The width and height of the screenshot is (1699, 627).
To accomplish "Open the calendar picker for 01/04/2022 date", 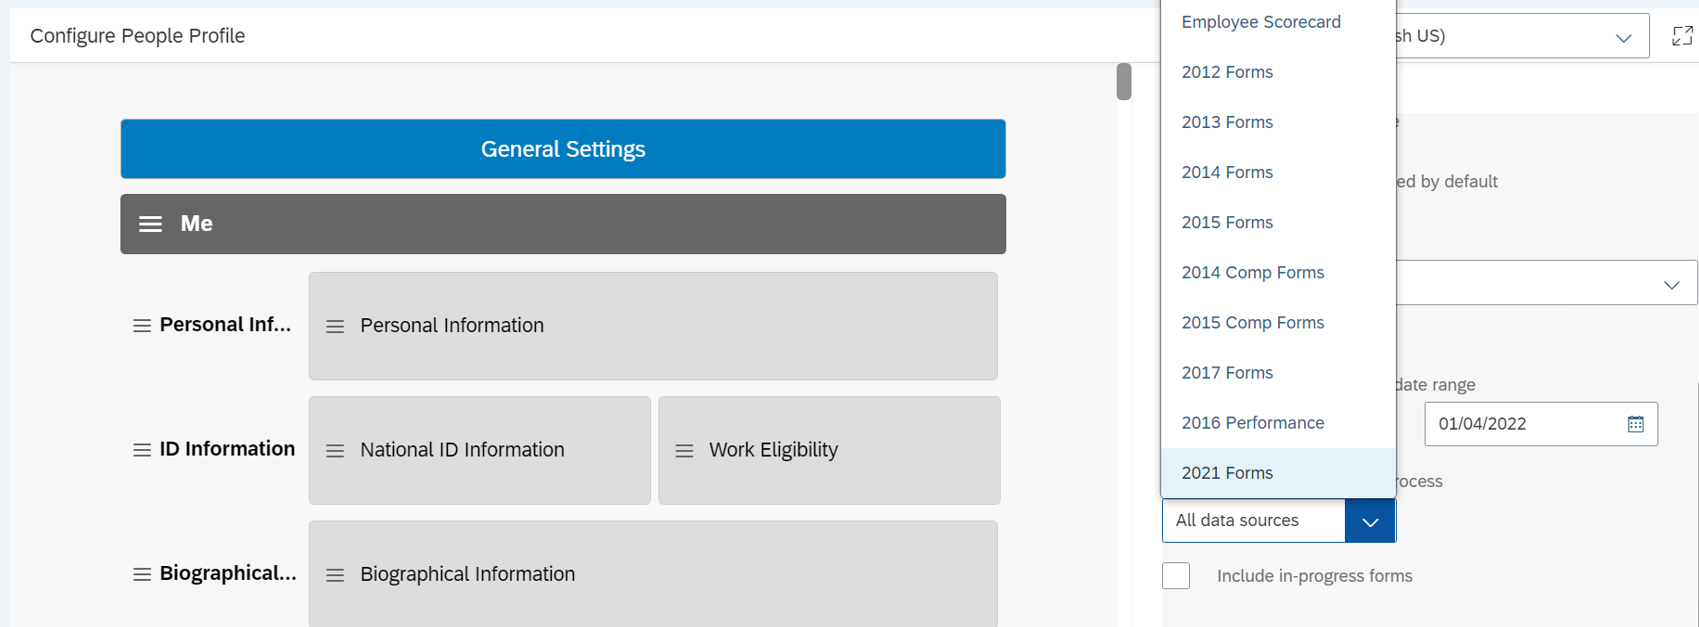I will pyautogui.click(x=1635, y=424).
